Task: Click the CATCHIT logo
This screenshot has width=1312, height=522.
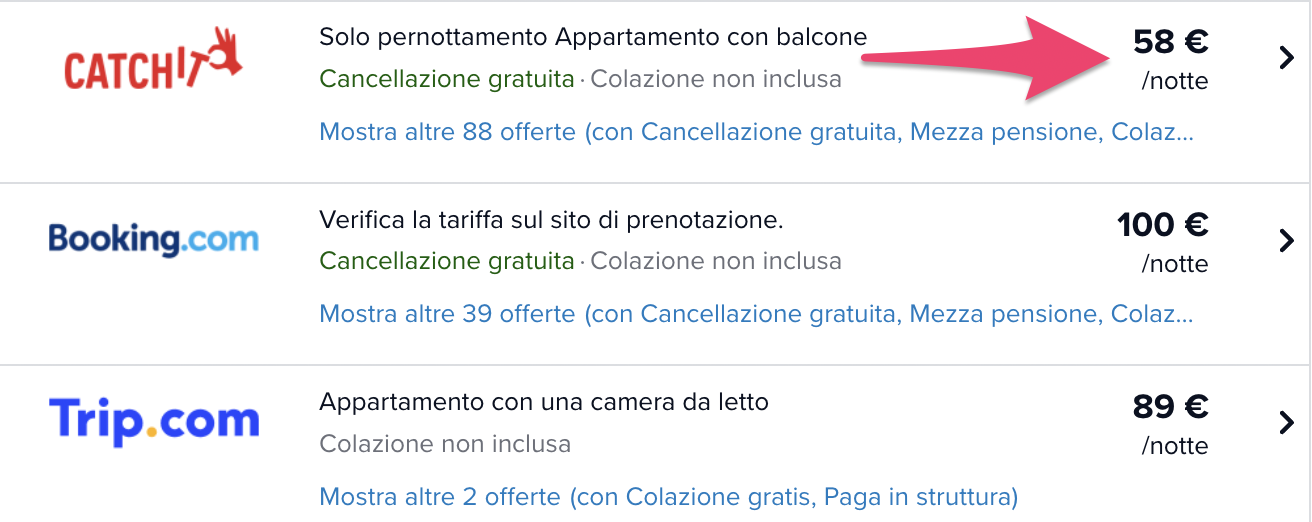Action: pos(153,60)
